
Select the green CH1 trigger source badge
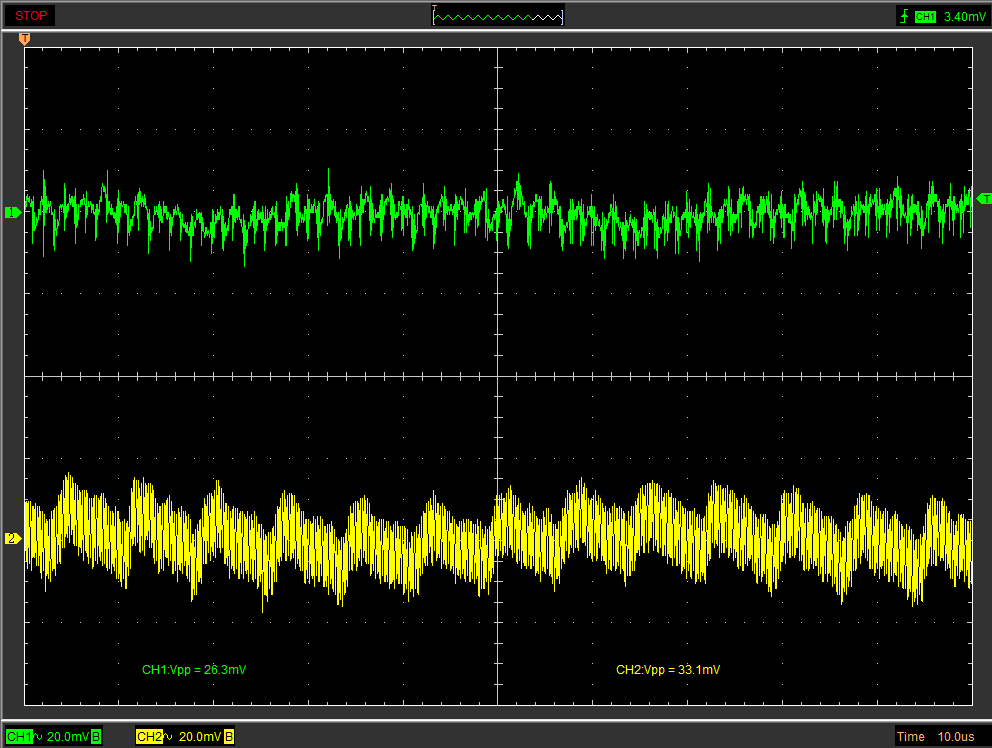[x=925, y=16]
